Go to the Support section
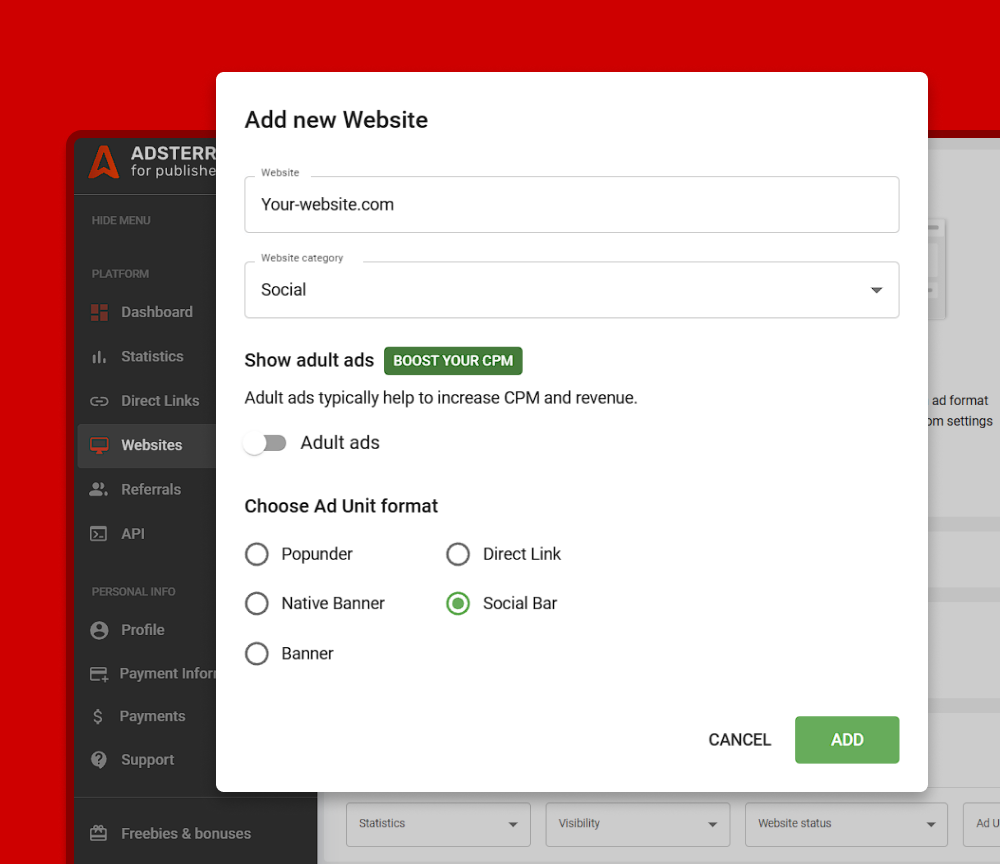 (99, 759)
